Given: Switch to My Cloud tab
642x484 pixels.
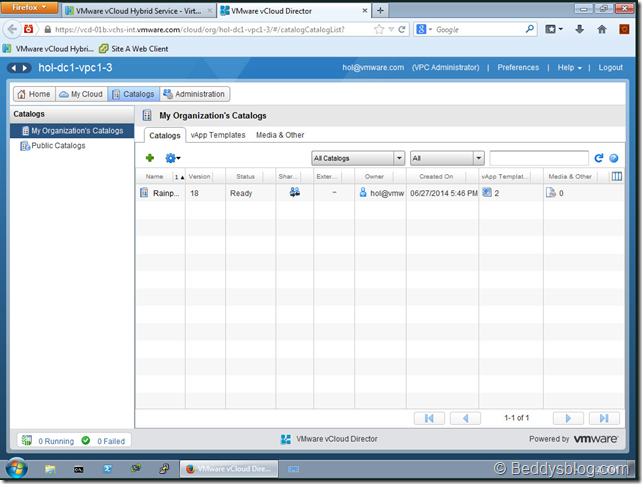Looking at the screenshot, I should click(x=81, y=94).
